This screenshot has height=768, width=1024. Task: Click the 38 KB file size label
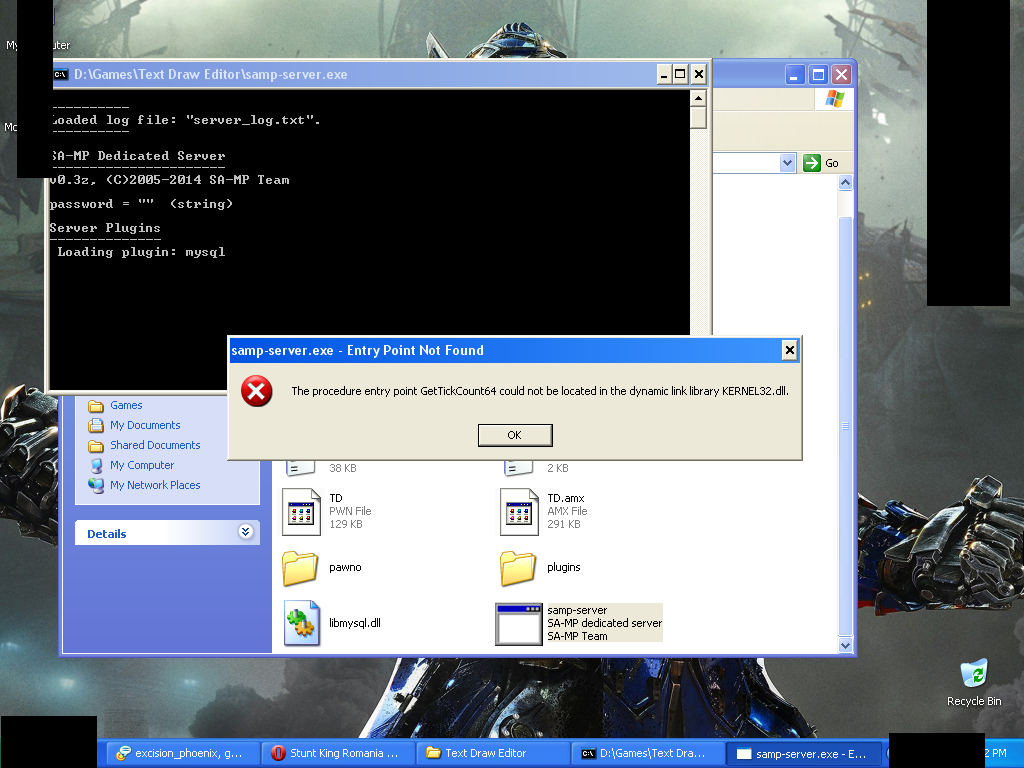pyautogui.click(x=343, y=468)
